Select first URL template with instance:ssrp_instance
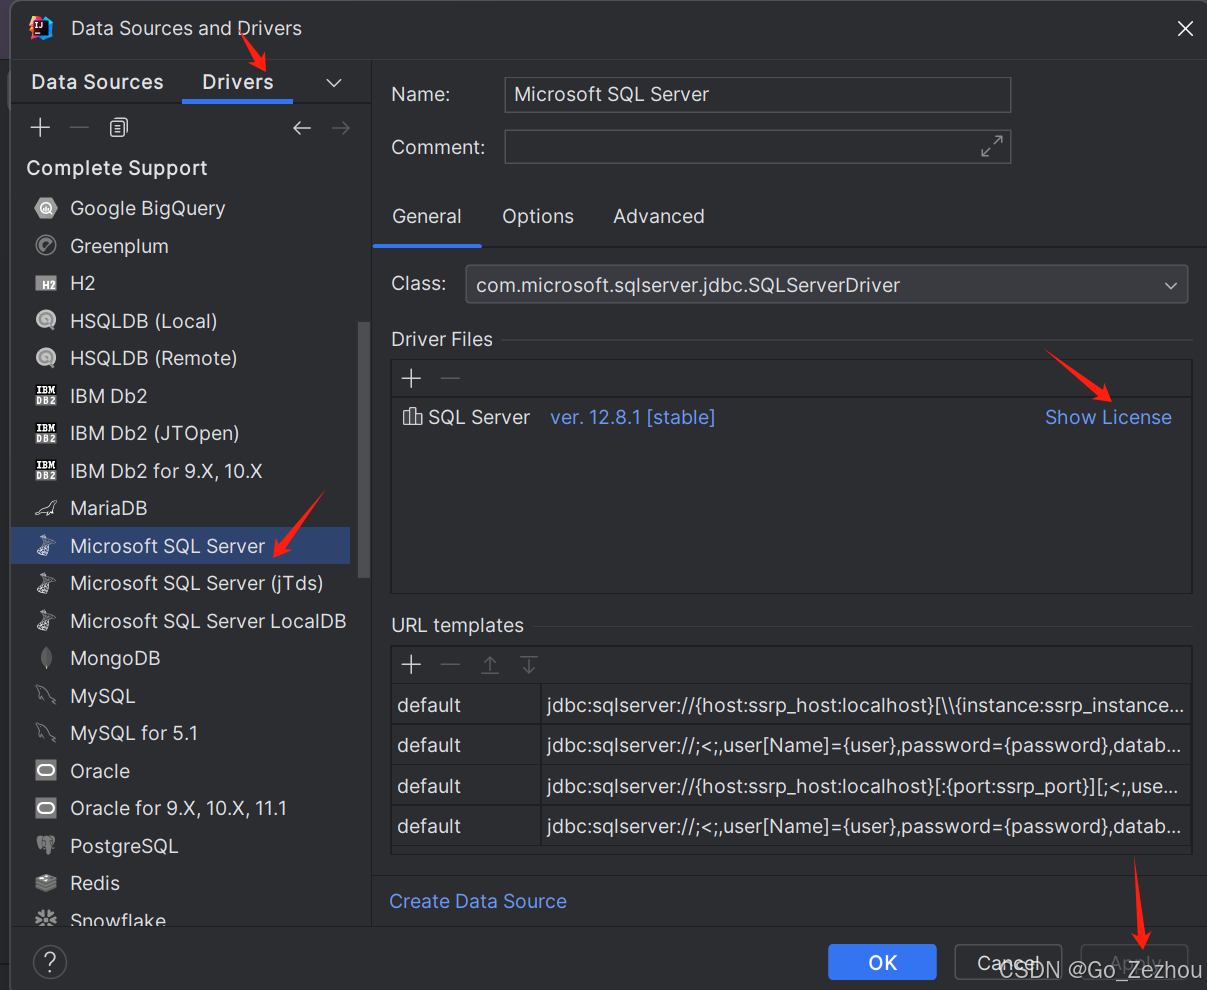The height and width of the screenshot is (990, 1207). click(x=791, y=706)
